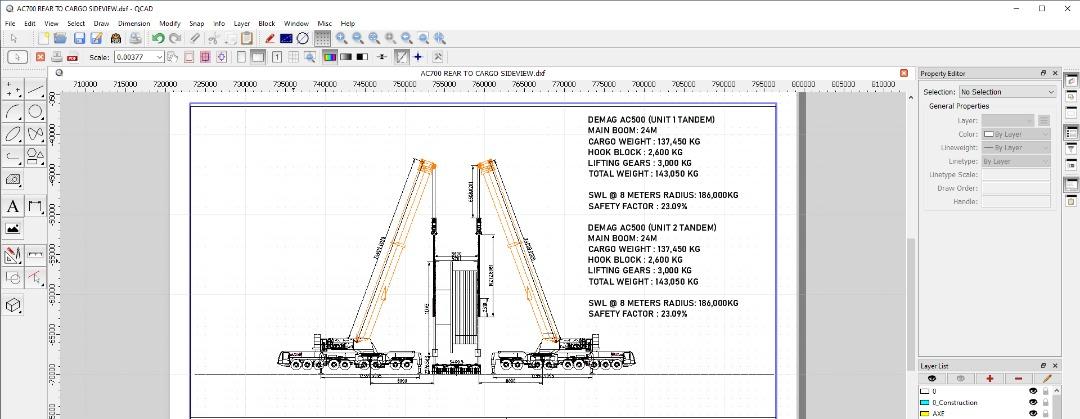Select the Ellipse drawing tool

click(13, 134)
